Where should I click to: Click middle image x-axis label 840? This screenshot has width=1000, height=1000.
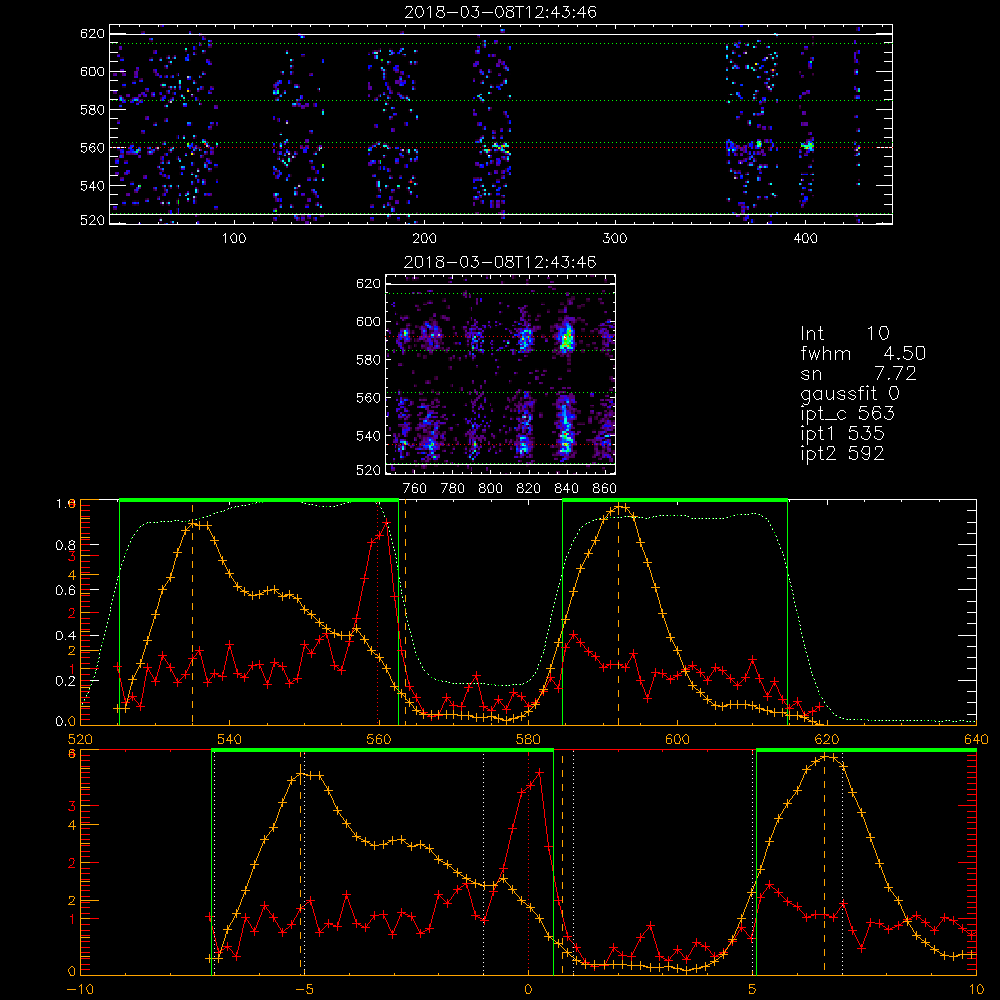click(566, 489)
